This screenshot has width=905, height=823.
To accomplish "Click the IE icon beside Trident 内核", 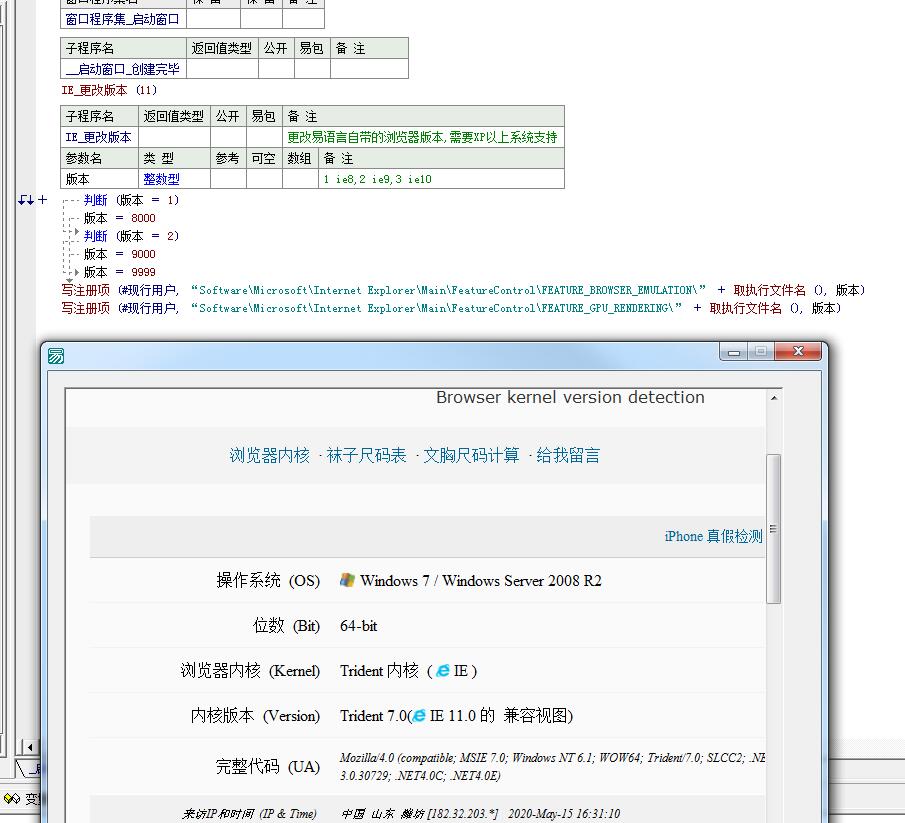I will (x=443, y=671).
